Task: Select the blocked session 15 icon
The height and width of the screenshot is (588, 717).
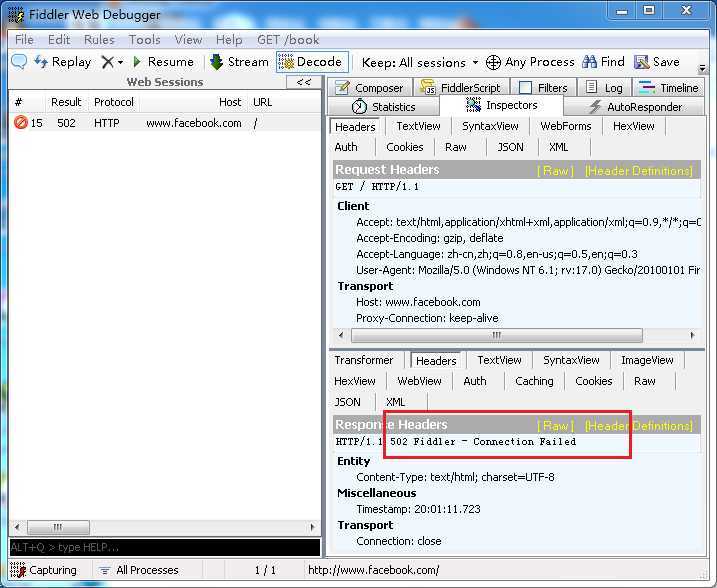Action: [x=21, y=123]
